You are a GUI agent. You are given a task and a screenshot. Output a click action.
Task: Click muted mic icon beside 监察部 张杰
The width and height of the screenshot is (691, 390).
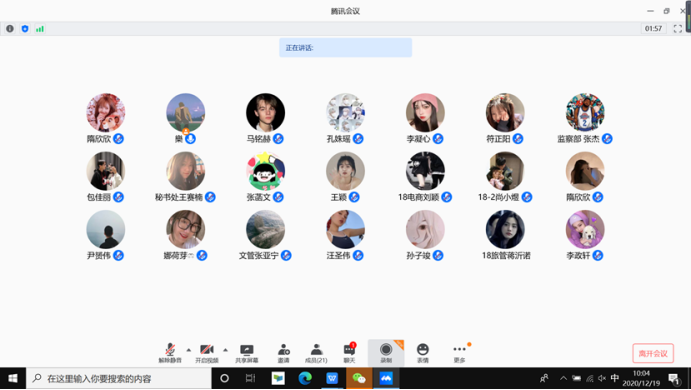tap(607, 139)
